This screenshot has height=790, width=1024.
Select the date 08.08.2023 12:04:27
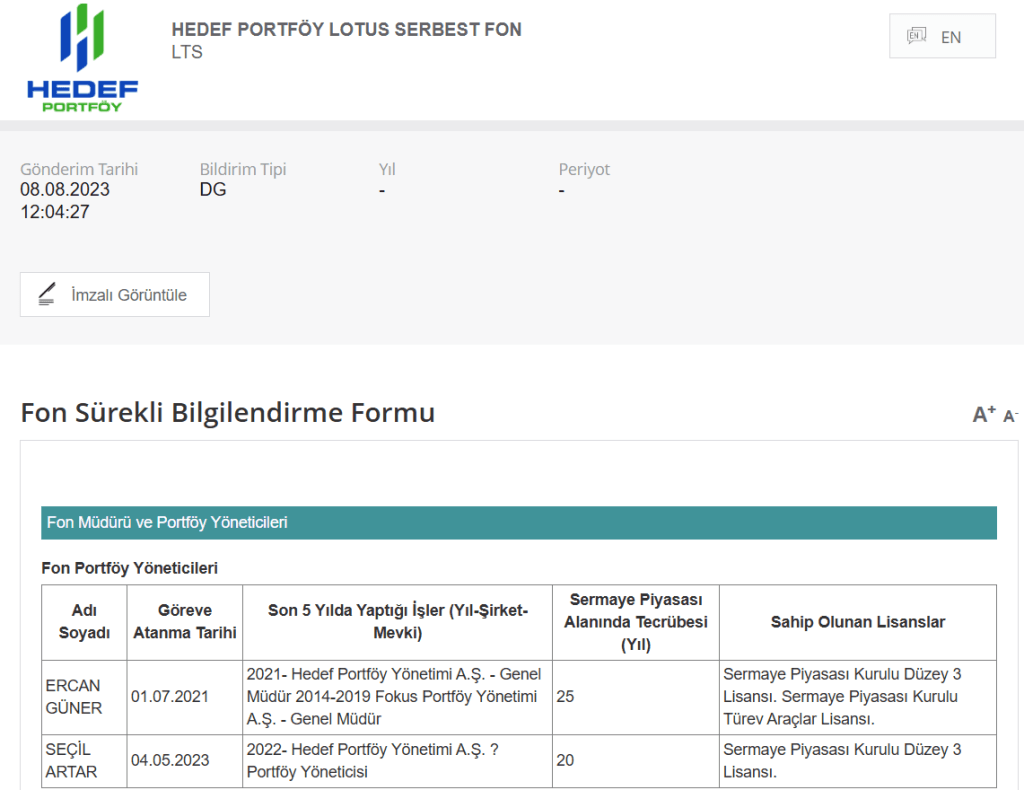coord(65,200)
